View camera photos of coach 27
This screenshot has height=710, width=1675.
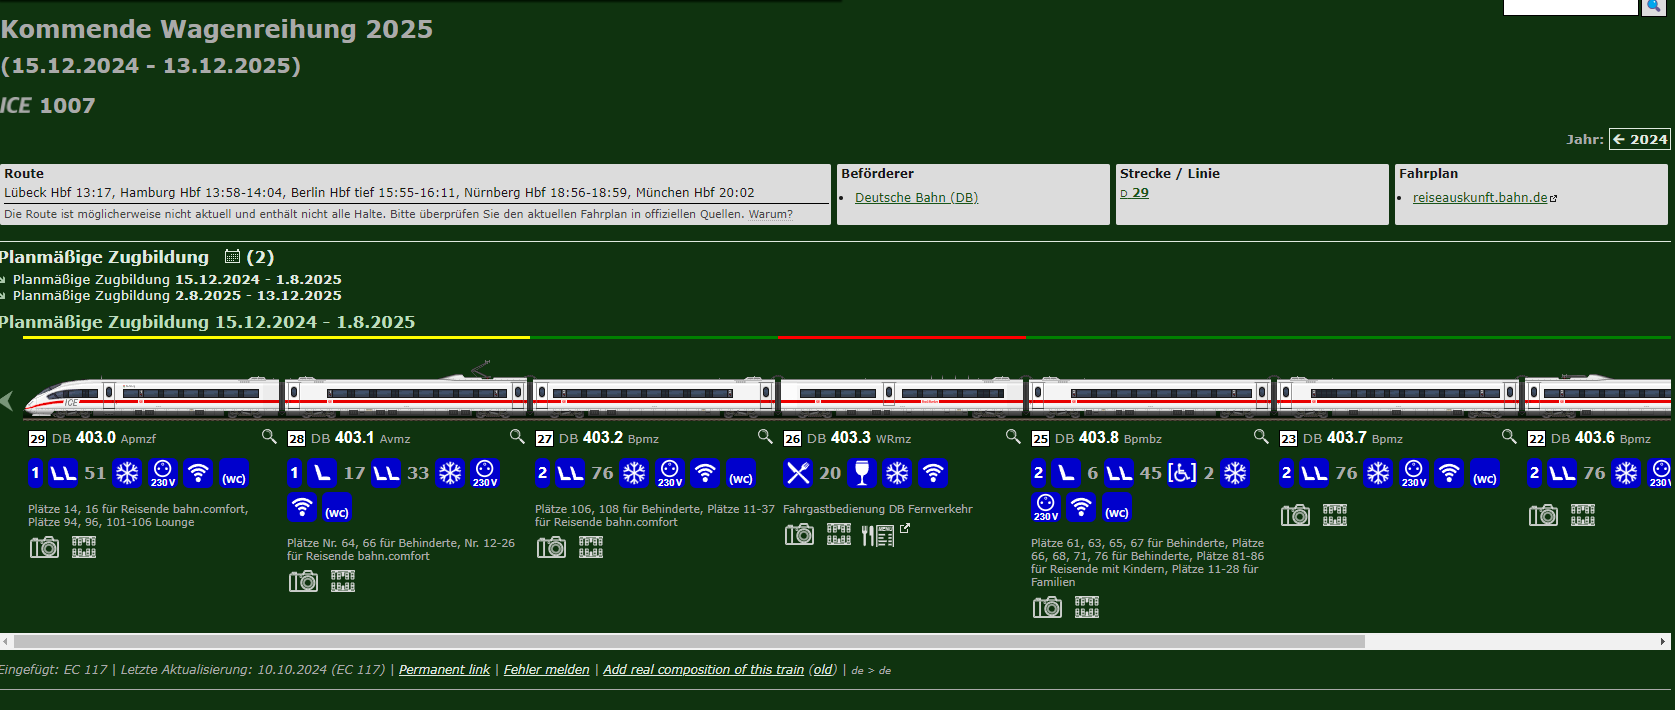(x=551, y=547)
